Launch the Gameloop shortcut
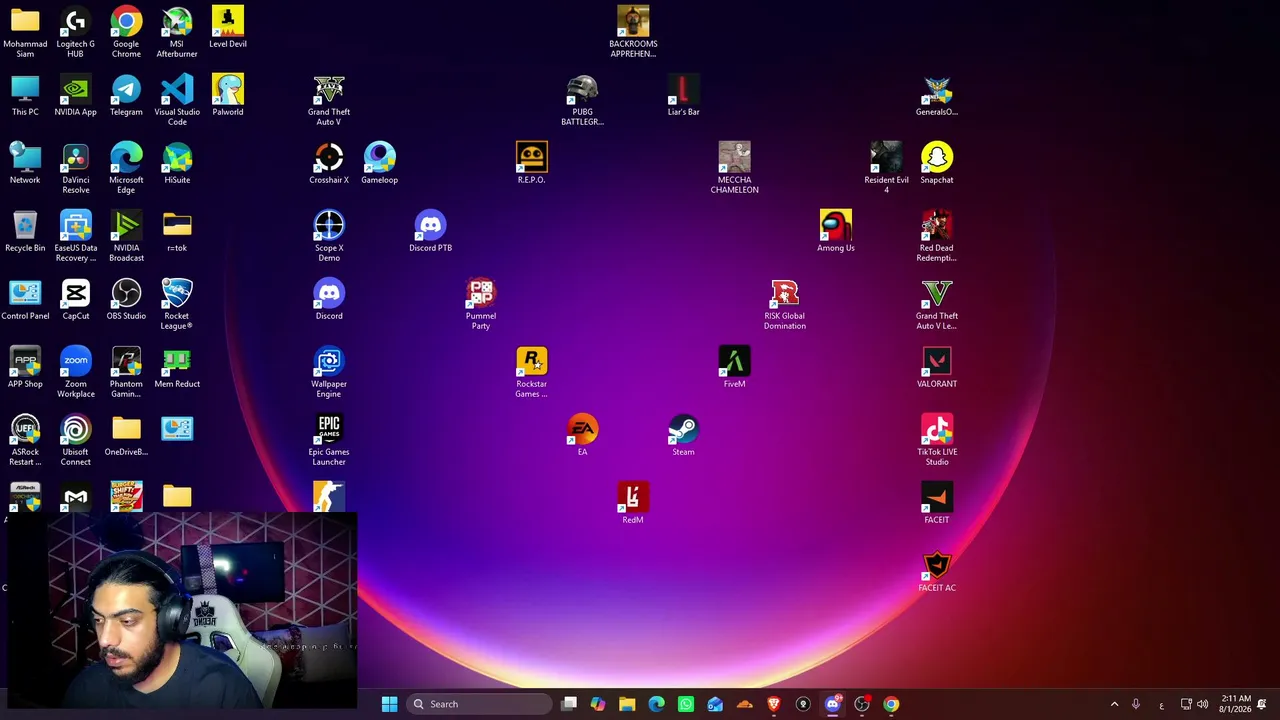 click(380, 163)
